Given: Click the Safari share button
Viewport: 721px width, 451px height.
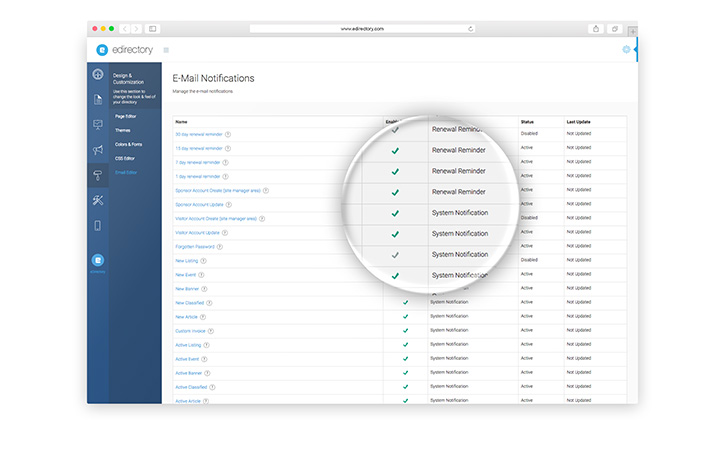Looking at the screenshot, I should tap(596, 29).
